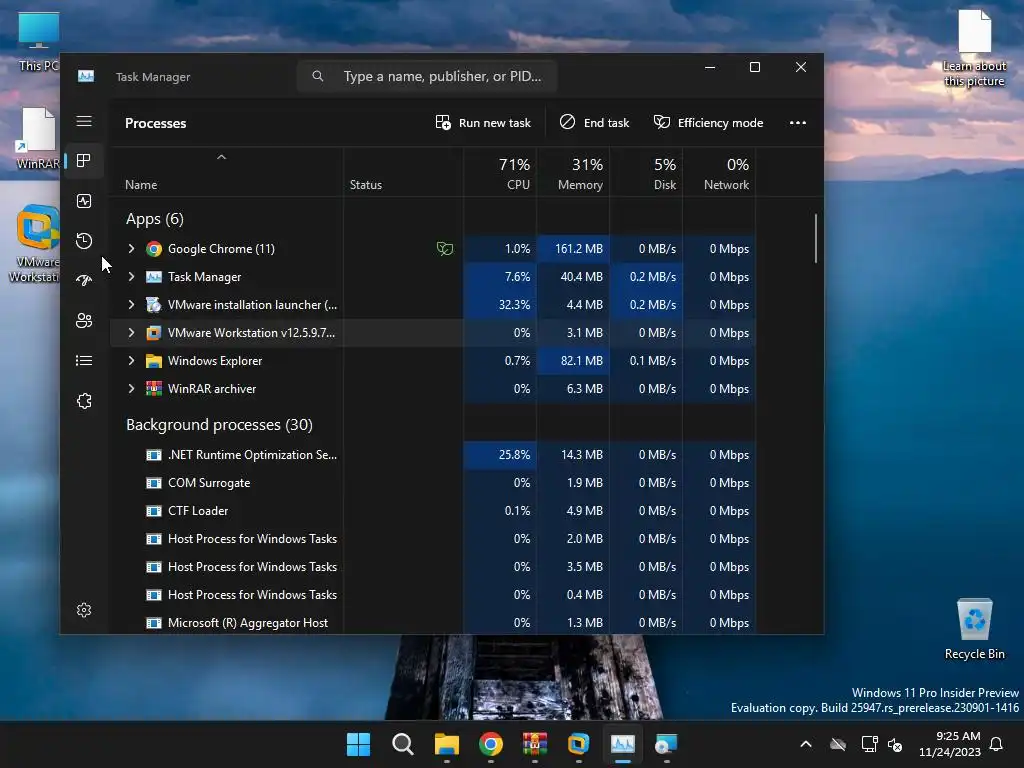This screenshot has height=768, width=1024.
Task: Open the App history page in sidebar
Action: click(x=84, y=241)
